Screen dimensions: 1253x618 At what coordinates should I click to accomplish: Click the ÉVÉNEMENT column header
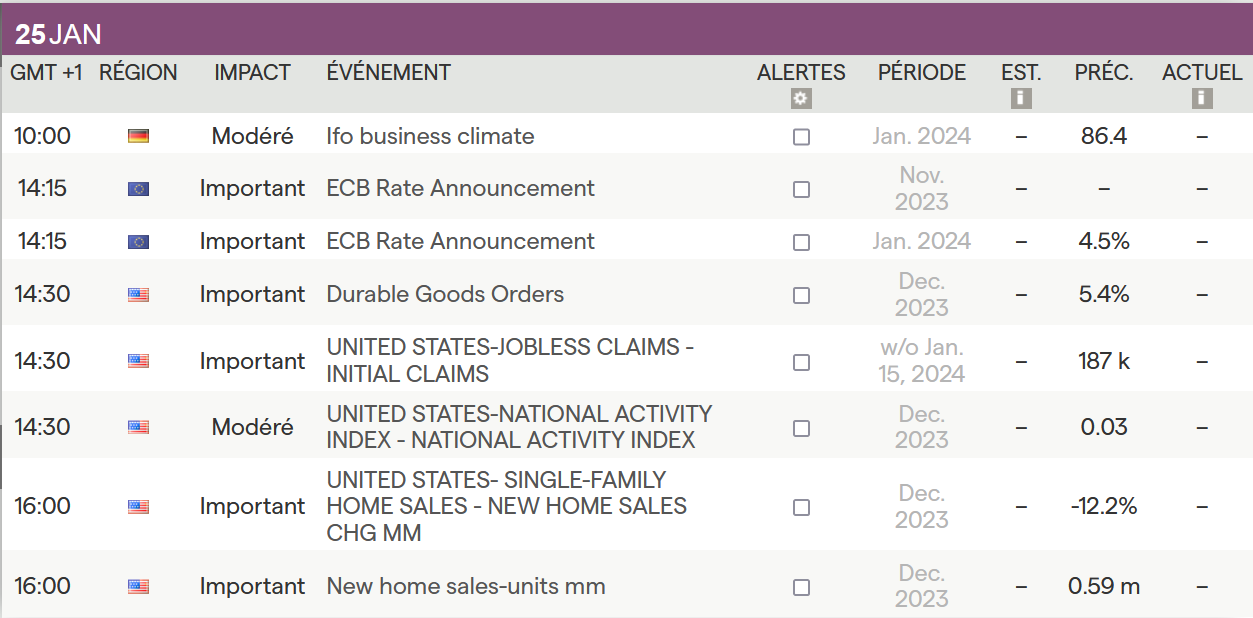tap(388, 73)
